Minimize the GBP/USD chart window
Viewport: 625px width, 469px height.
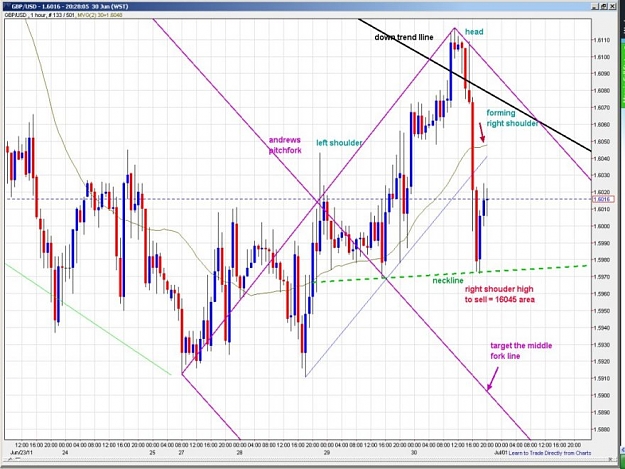tap(595, 6)
